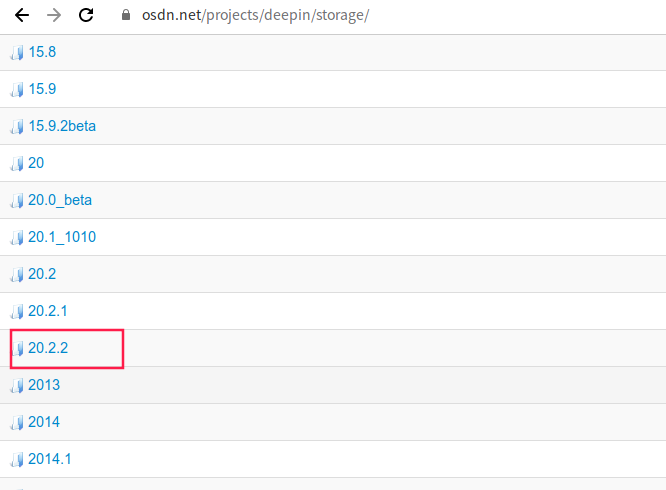Viewport: 666px width, 490px height.
Task: Open the 15.9.2beta folder link
Action: coord(62,126)
